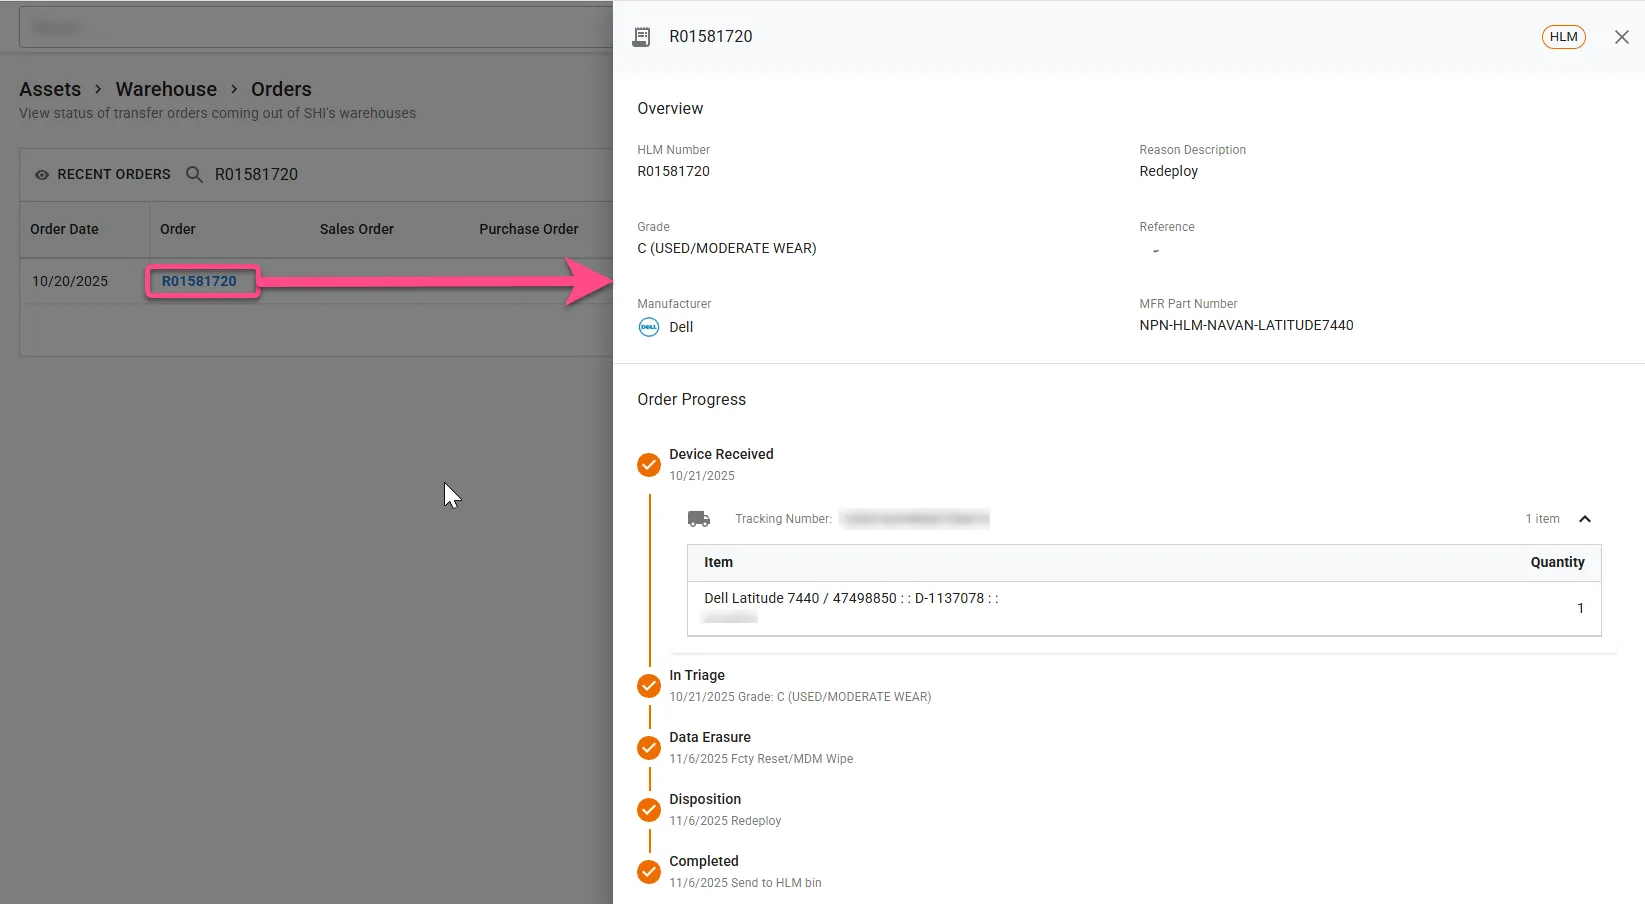
Task: Click the Disposition checkmark icon
Action: point(649,810)
